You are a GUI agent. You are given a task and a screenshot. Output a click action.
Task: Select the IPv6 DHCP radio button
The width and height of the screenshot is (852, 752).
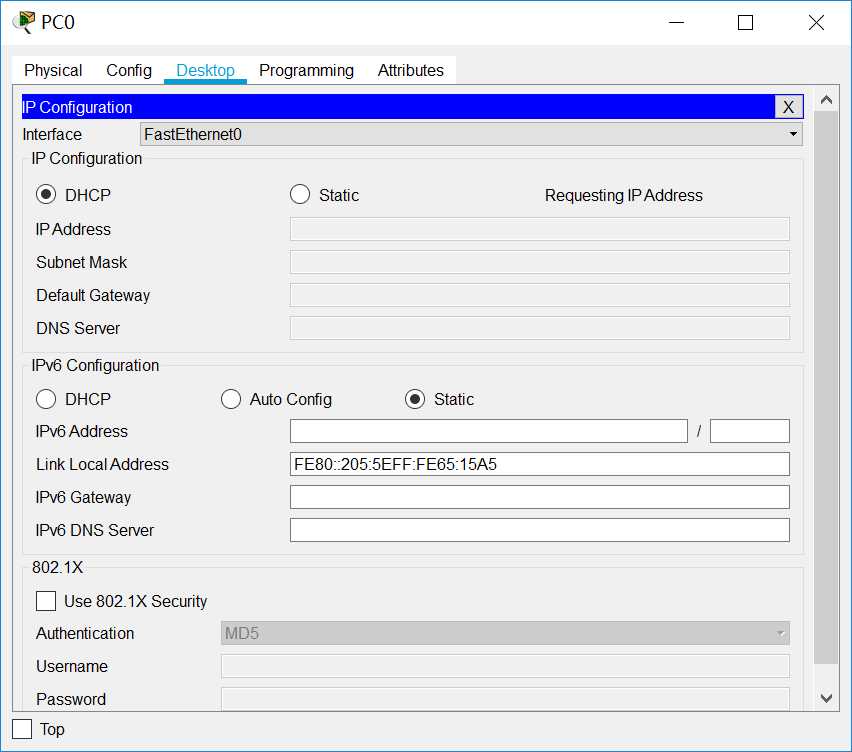[x=46, y=399]
